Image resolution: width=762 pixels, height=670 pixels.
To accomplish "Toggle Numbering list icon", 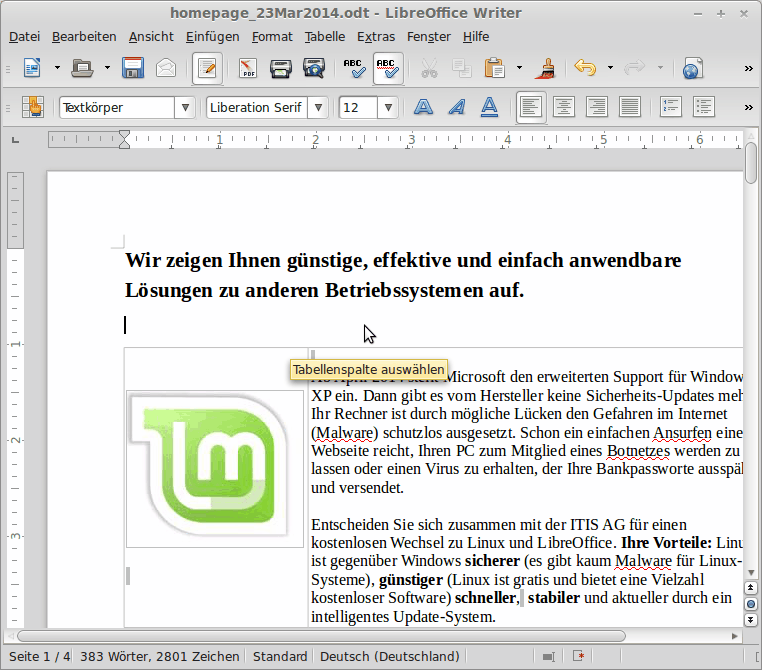I will click(671, 107).
